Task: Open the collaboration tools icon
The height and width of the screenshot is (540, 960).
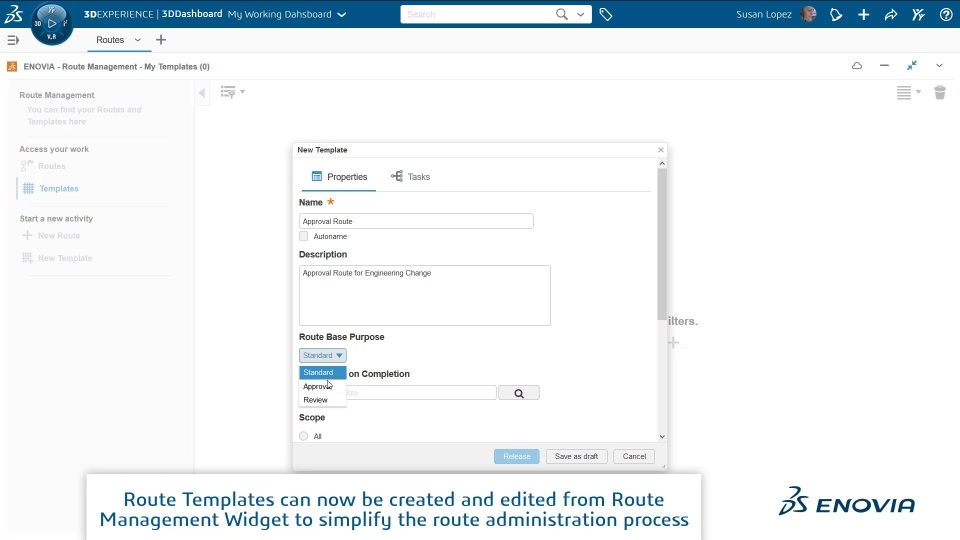Action: pos(918,14)
